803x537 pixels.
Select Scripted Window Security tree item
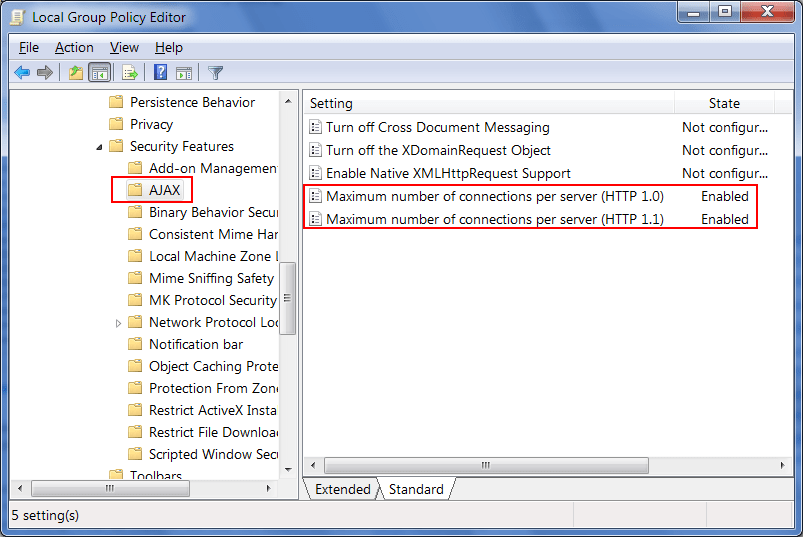coord(213,454)
